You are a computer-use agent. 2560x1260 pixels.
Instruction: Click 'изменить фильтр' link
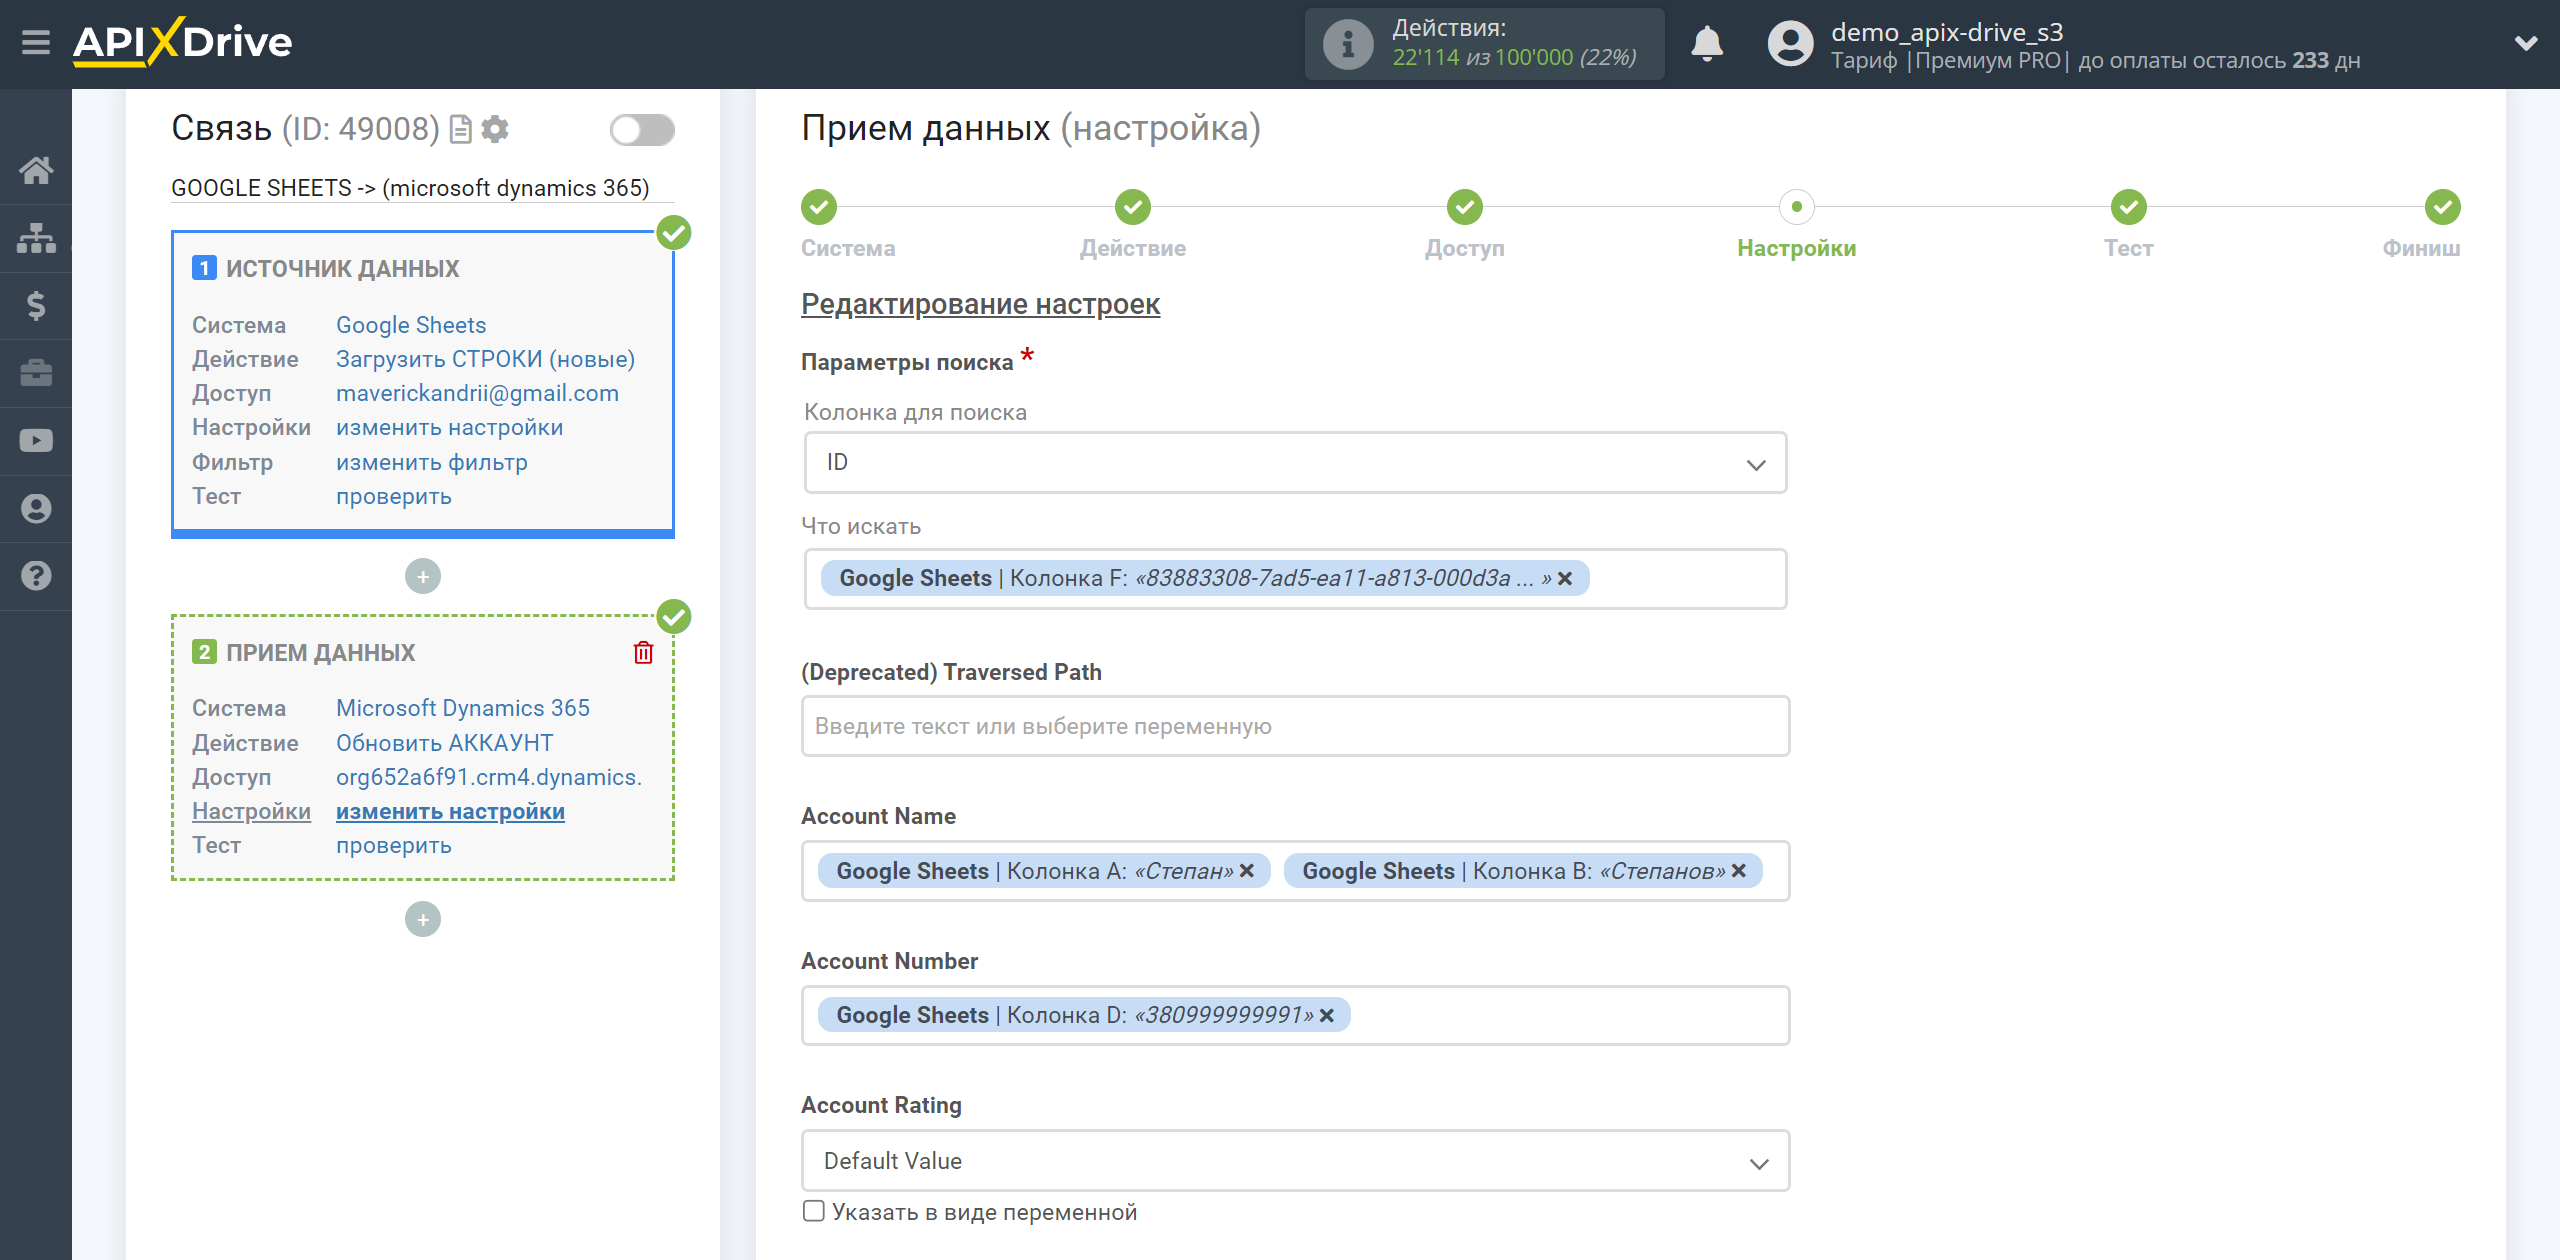(431, 462)
